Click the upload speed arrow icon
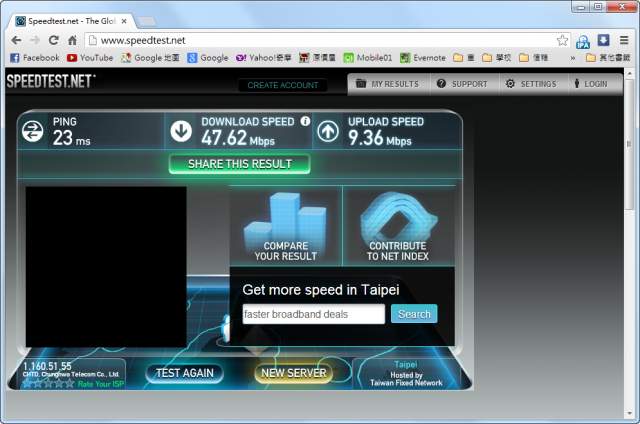Viewport: 640px width, 424px height. pos(328,131)
